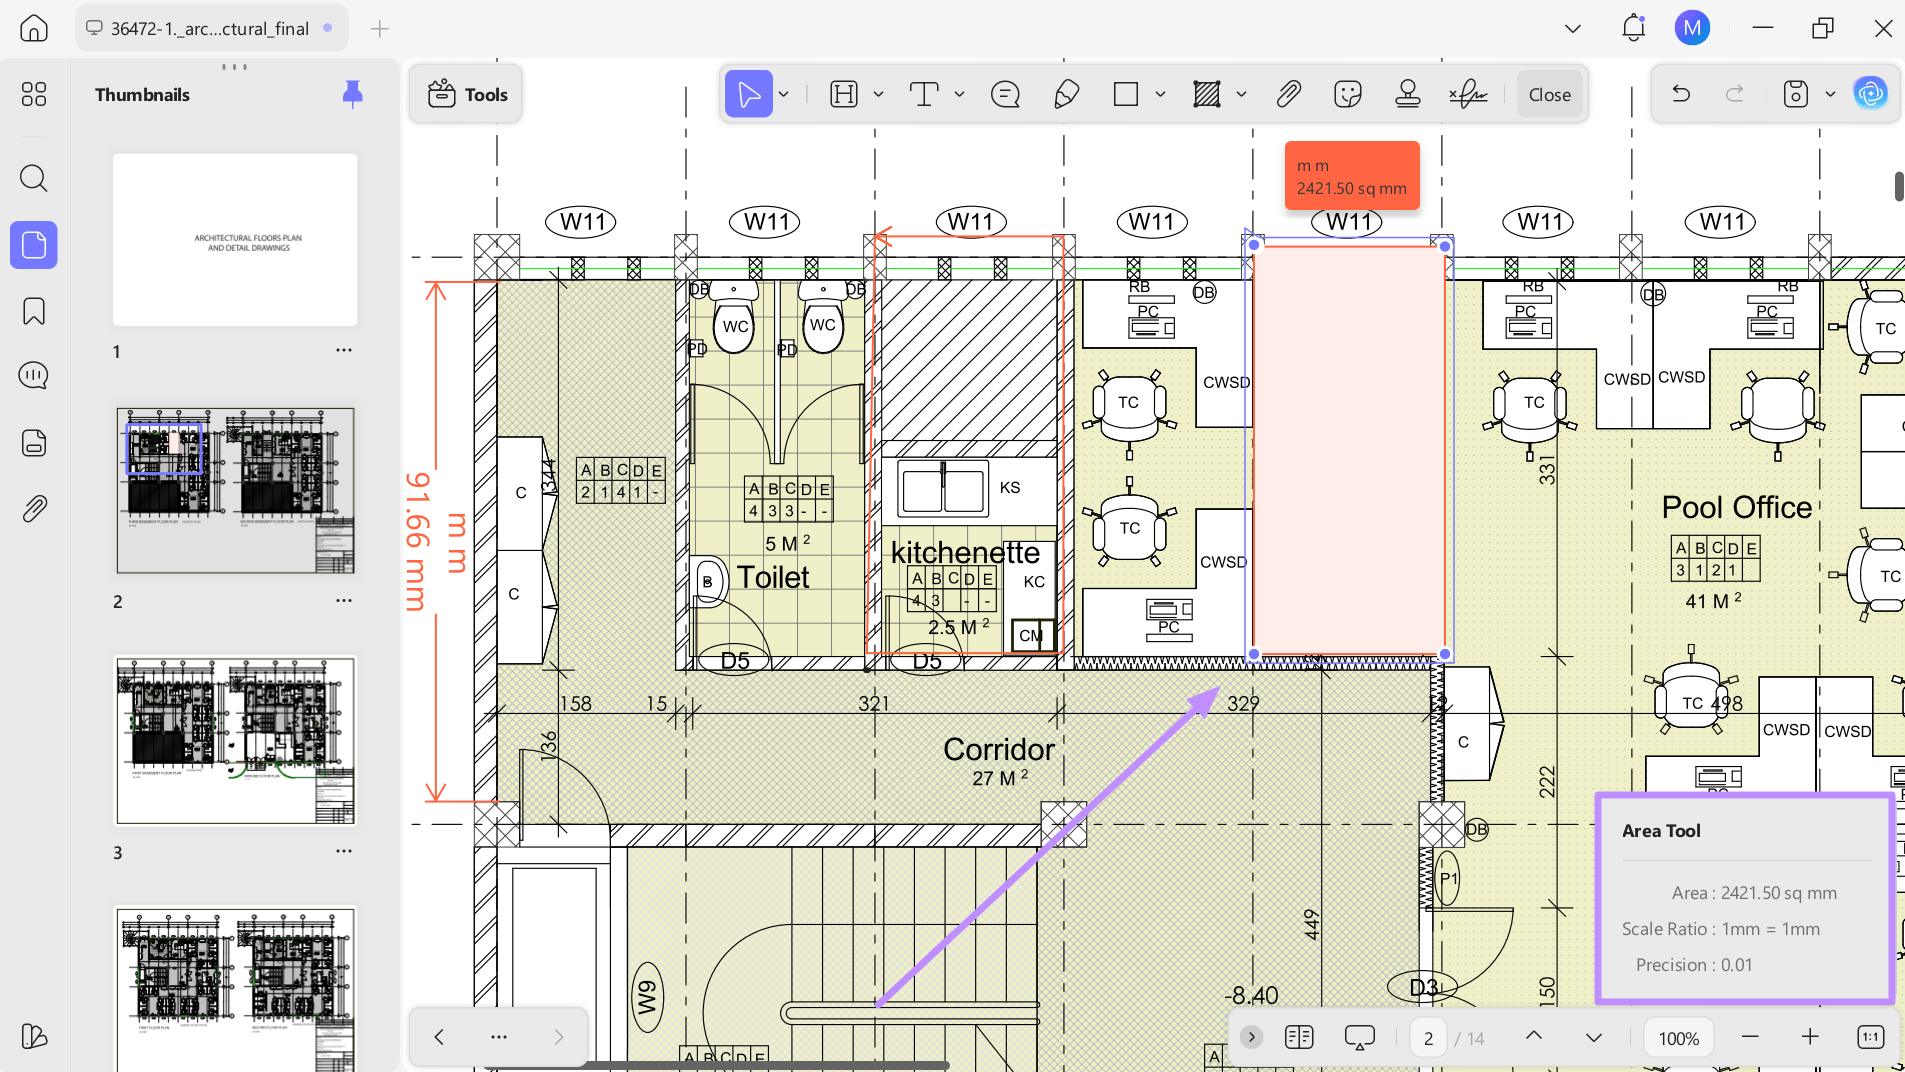Select page 3 thumbnail

click(x=236, y=741)
